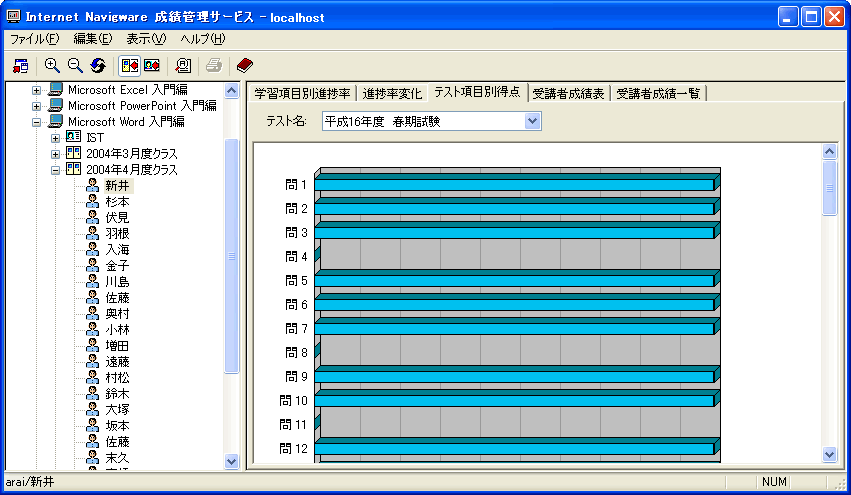This screenshot has width=851, height=495.
Task: Click the Microsoft Excel 入門編 computer icon
Action: coord(55,89)
